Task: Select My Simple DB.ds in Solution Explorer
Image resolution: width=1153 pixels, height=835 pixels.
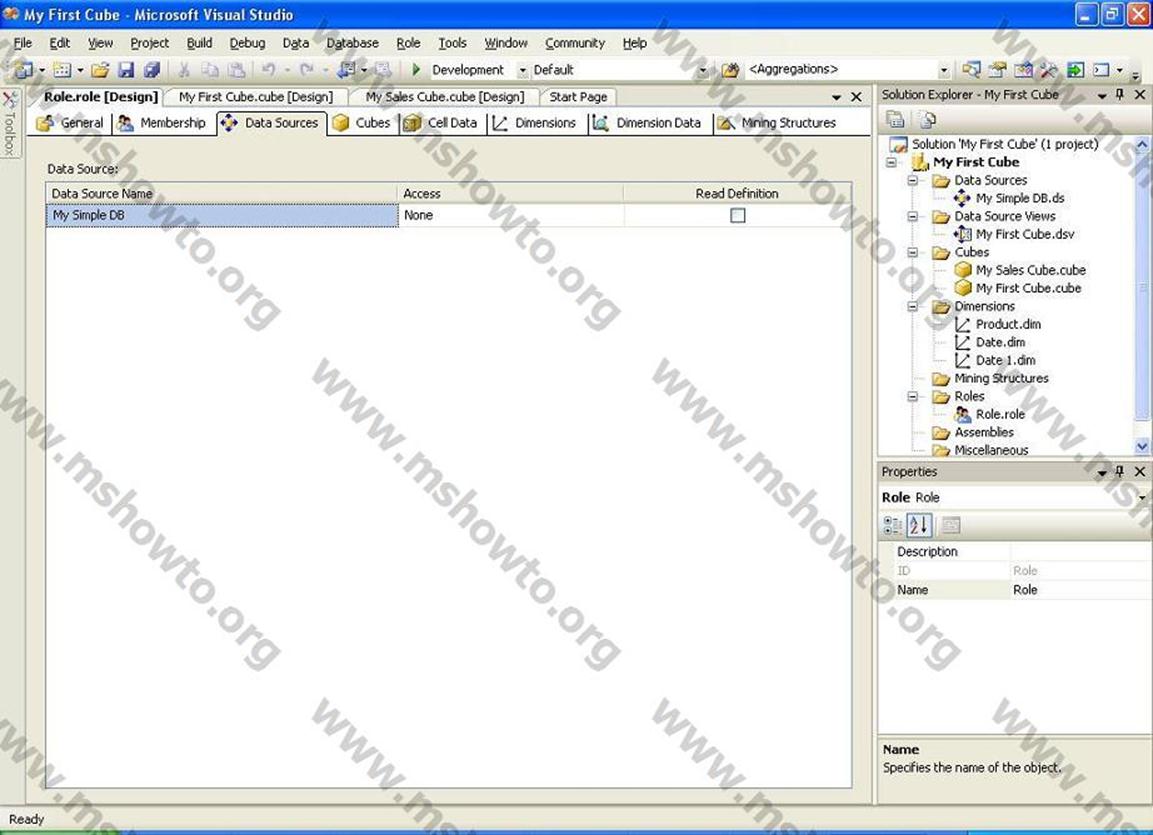Action: [x=1020, y=198]
